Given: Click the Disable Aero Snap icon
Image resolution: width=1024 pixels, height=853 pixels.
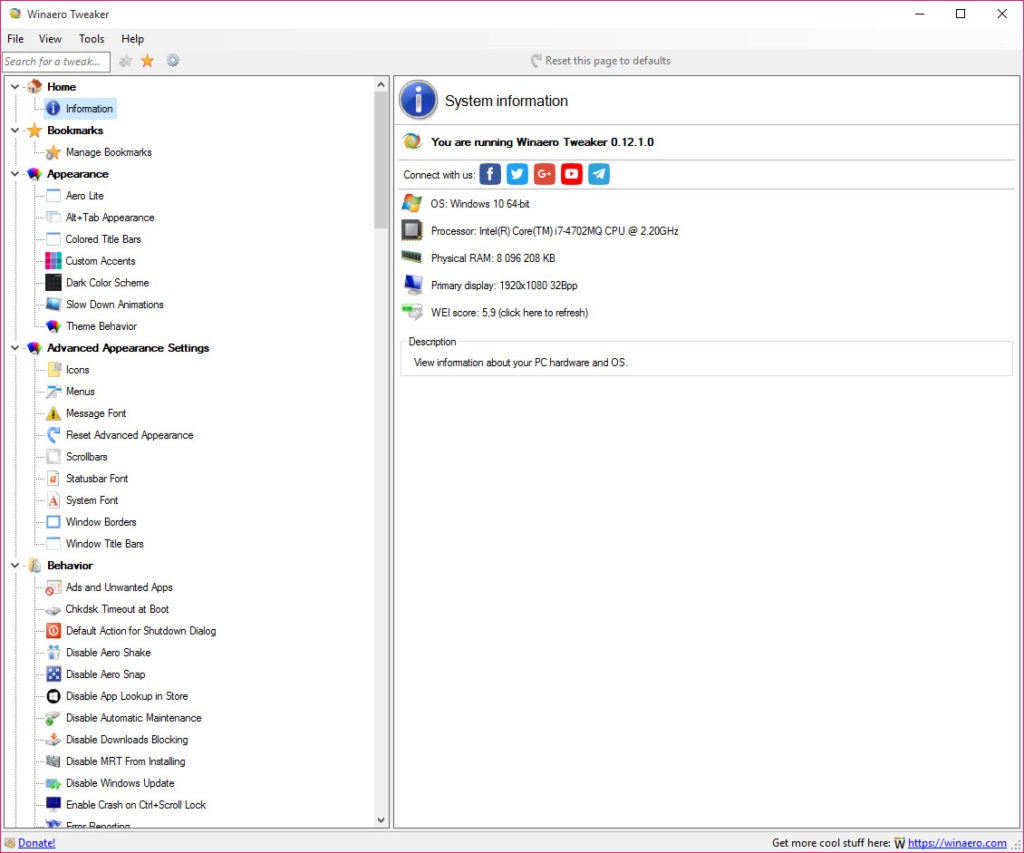Looking at the screenshot, I should coord(53,674).
